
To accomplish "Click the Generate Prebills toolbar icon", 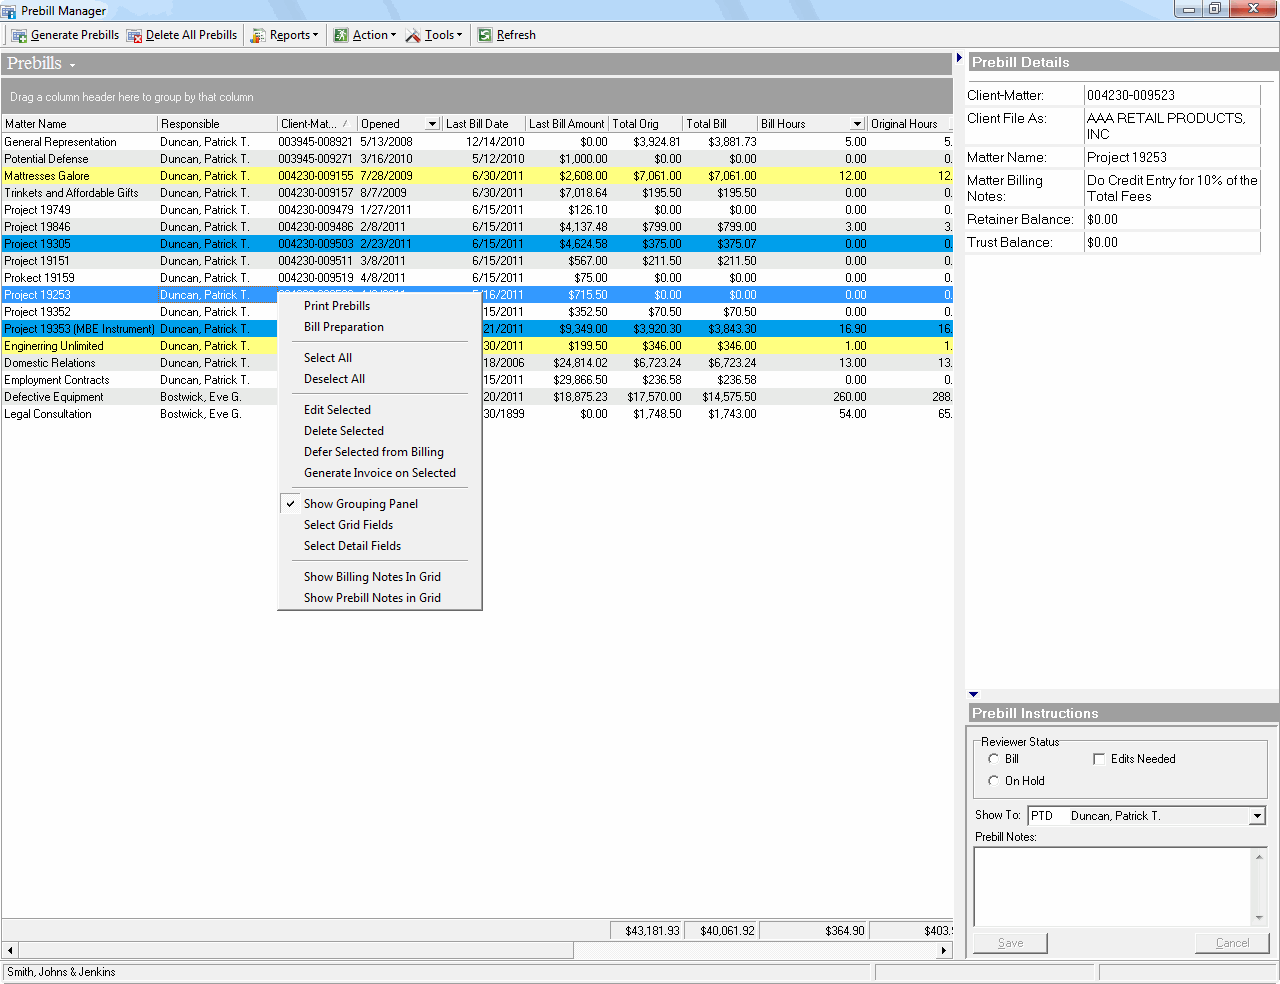I will tap(19, 35).
